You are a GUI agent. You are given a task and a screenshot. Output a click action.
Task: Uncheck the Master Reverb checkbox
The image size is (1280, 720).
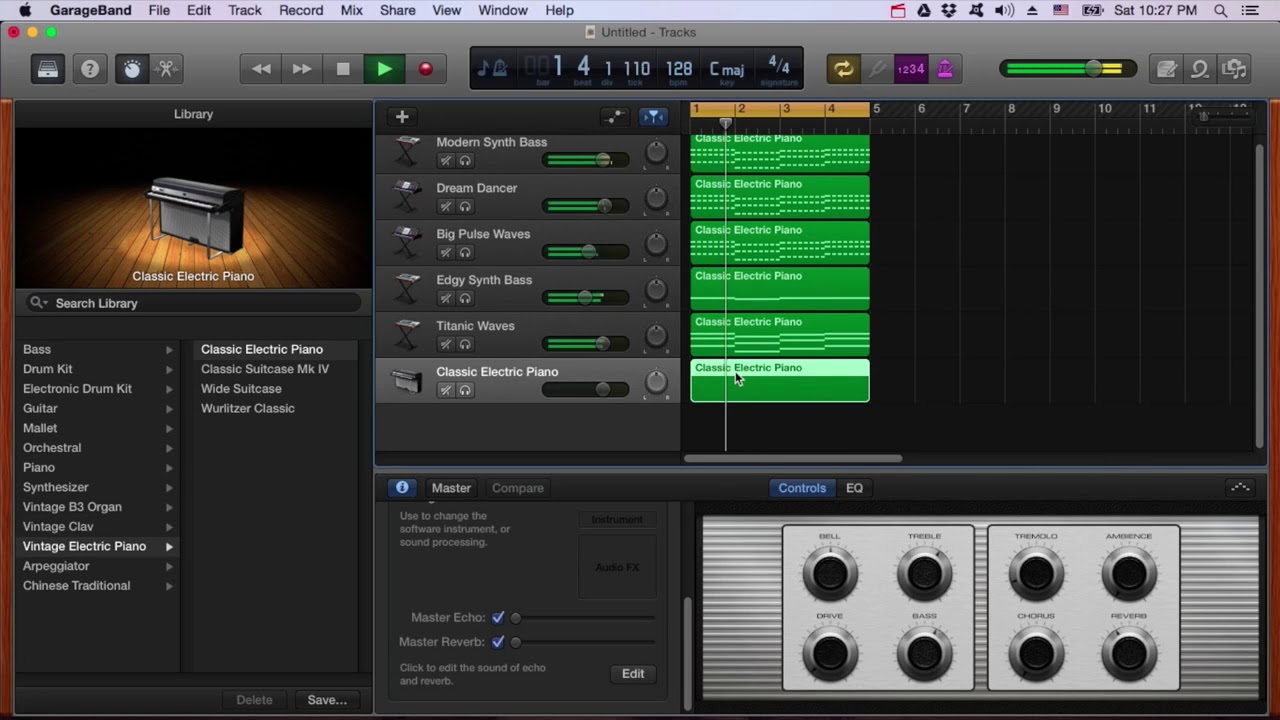click(498, 642)
